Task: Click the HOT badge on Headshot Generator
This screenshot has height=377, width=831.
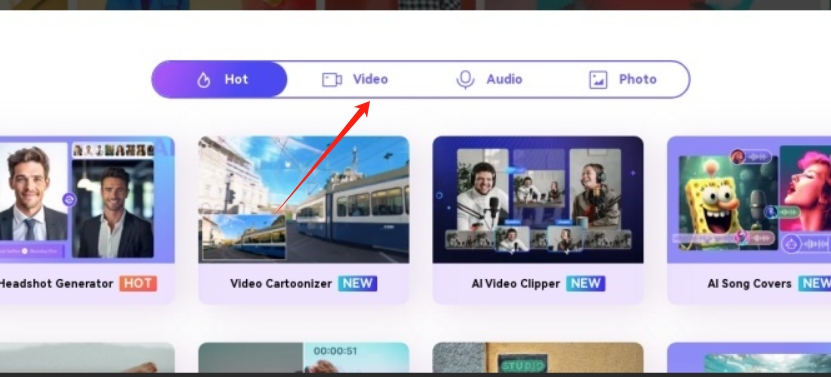Action: 138,284
